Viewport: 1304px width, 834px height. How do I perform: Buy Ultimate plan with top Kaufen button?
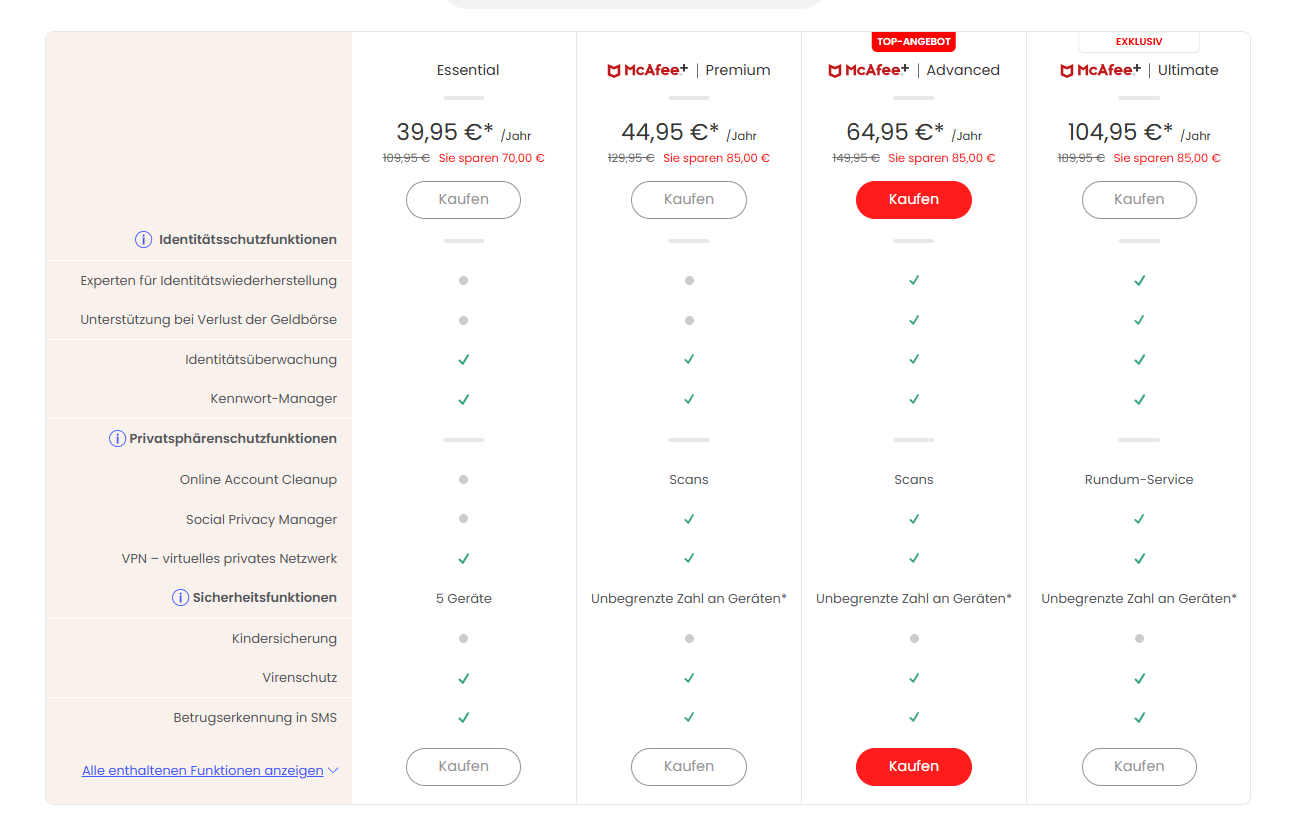(1139, 200)
